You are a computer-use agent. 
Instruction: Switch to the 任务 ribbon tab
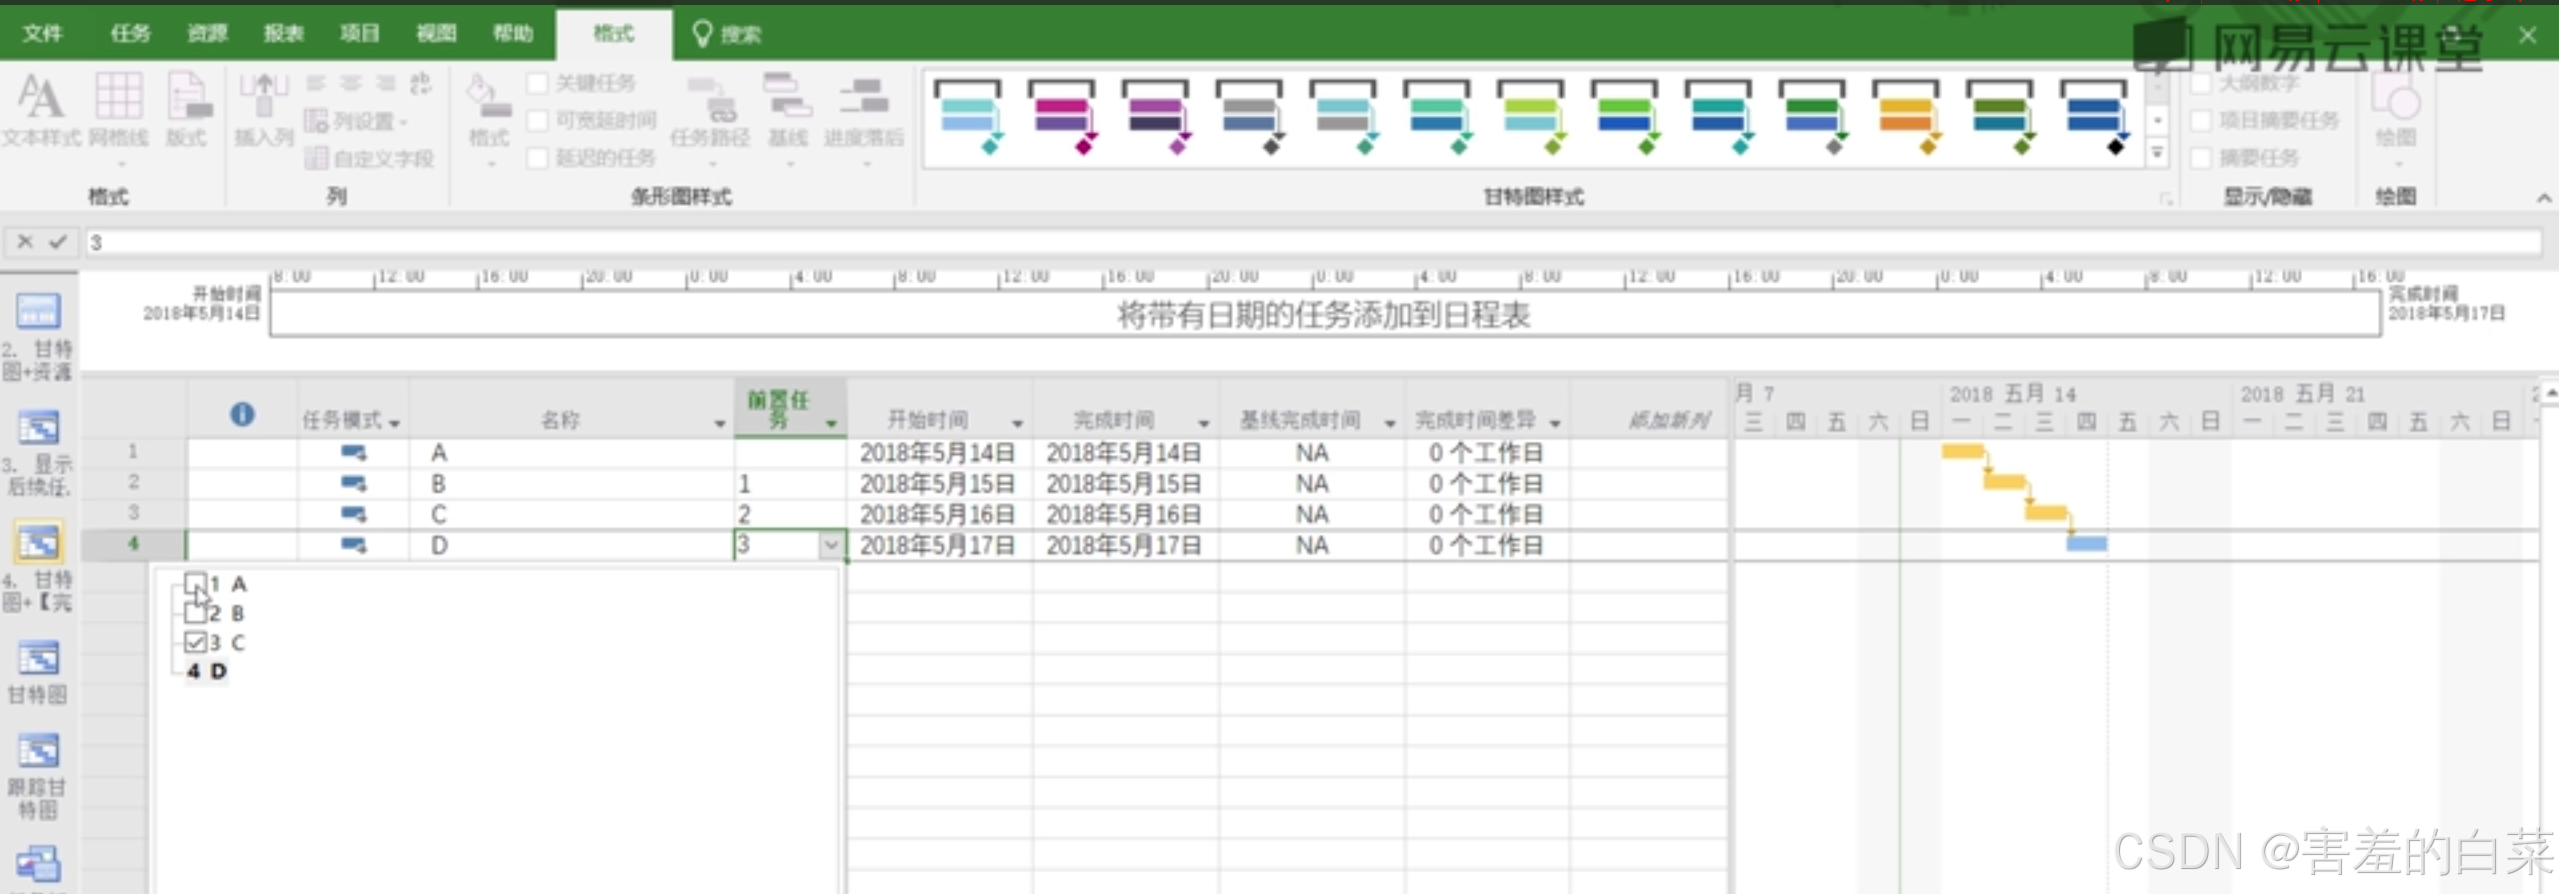click(x=130, y=34)
